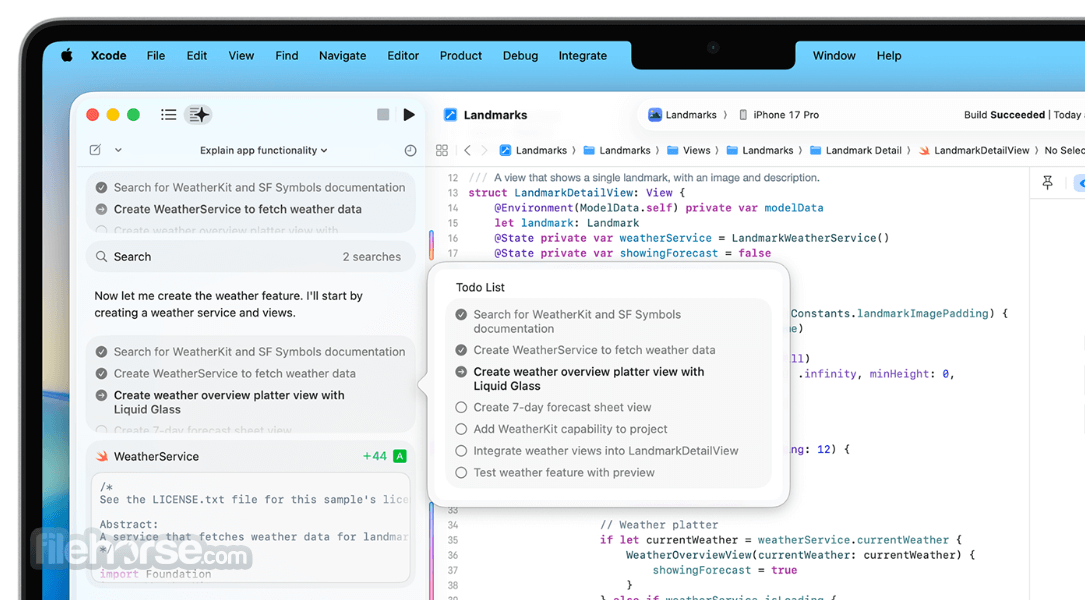1085x600 pixels.
Task: Select LandmarkDetailView file in breadcrumb
Action: pyautogui.click(x=974, y=150)
